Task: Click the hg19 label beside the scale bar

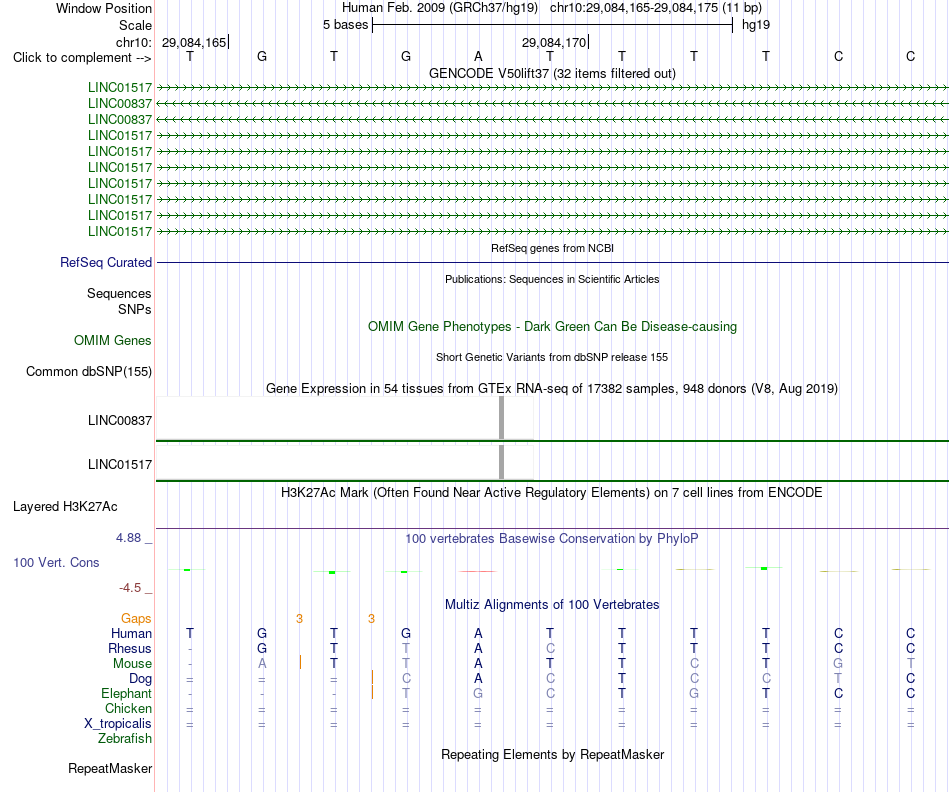Action: (x=756, y=25)
